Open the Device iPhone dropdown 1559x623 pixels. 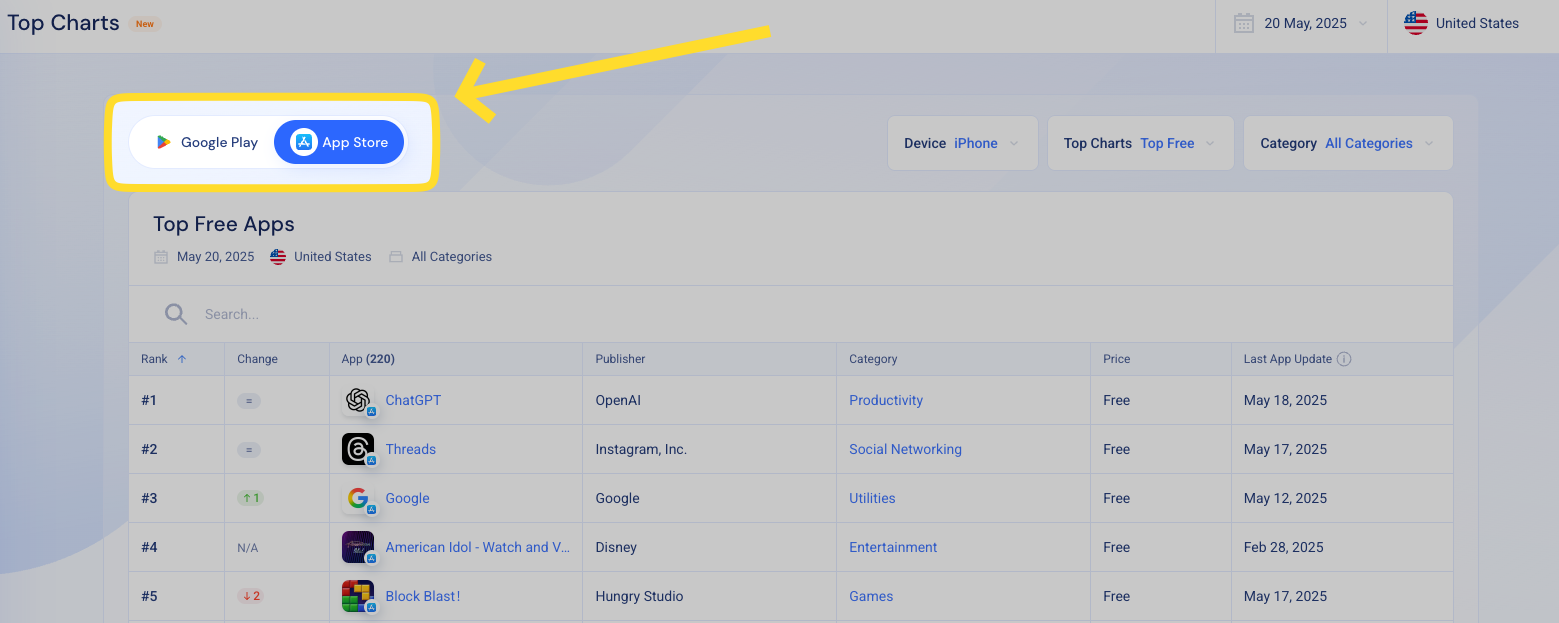point(962,143)
